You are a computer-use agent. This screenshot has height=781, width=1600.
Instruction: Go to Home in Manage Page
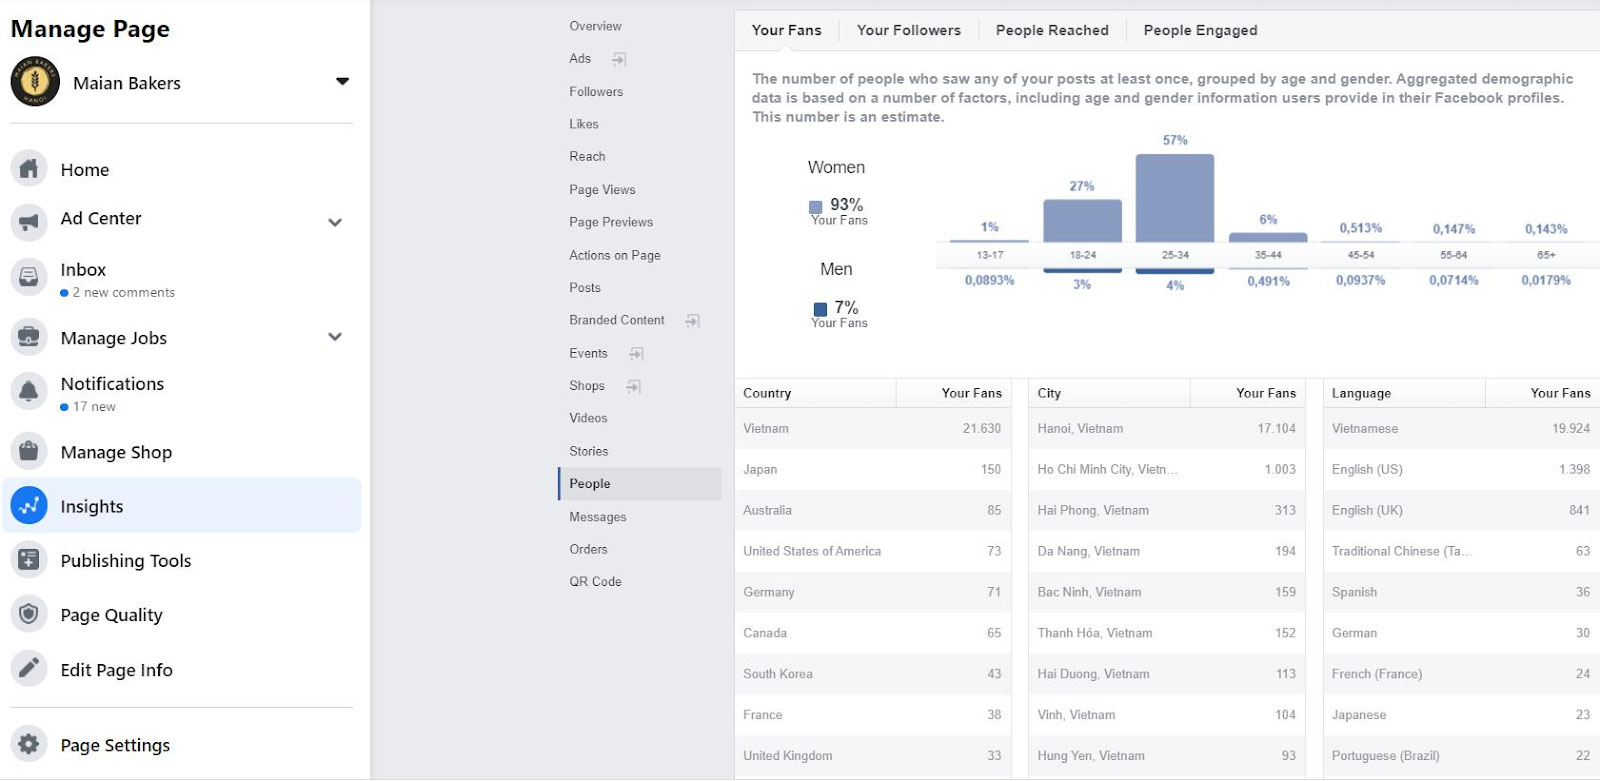(x=181, y=169)
